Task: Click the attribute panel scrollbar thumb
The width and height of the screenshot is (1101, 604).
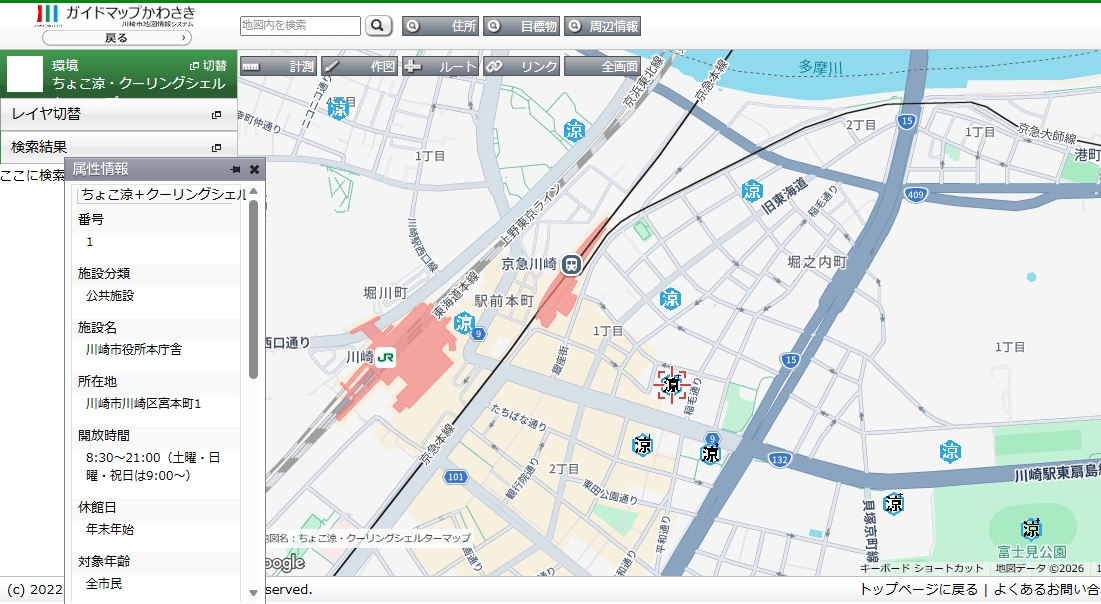Action: coord(253,289)
